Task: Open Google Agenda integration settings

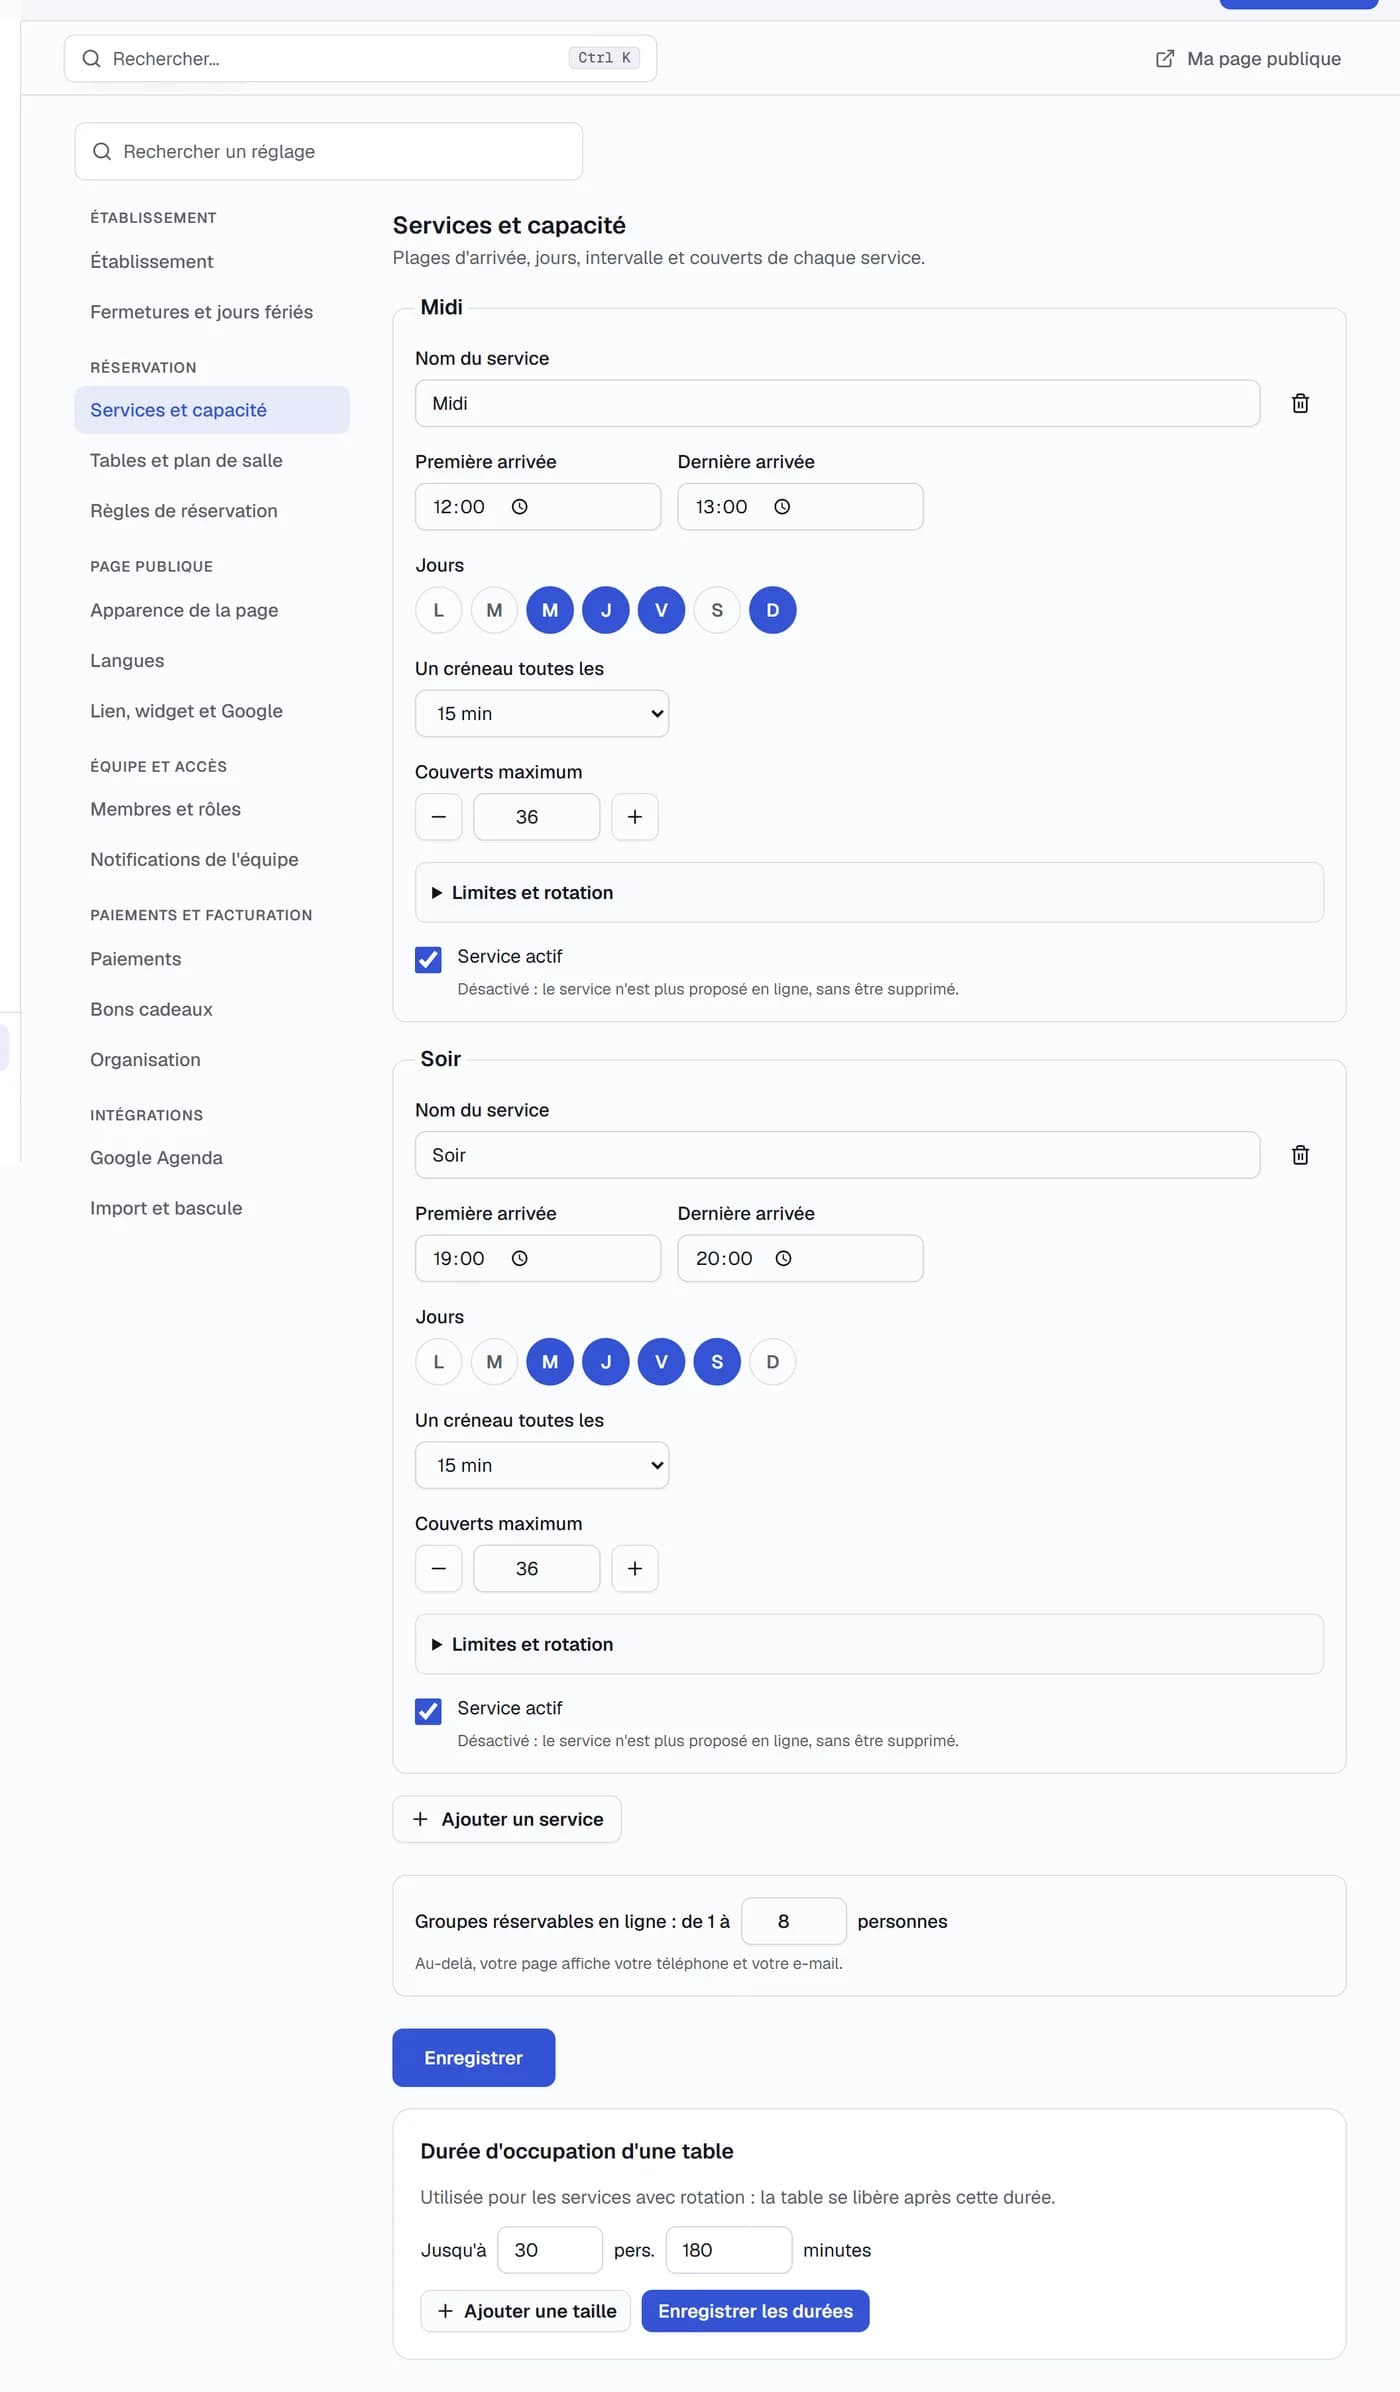Action: tap(212, 1158)
